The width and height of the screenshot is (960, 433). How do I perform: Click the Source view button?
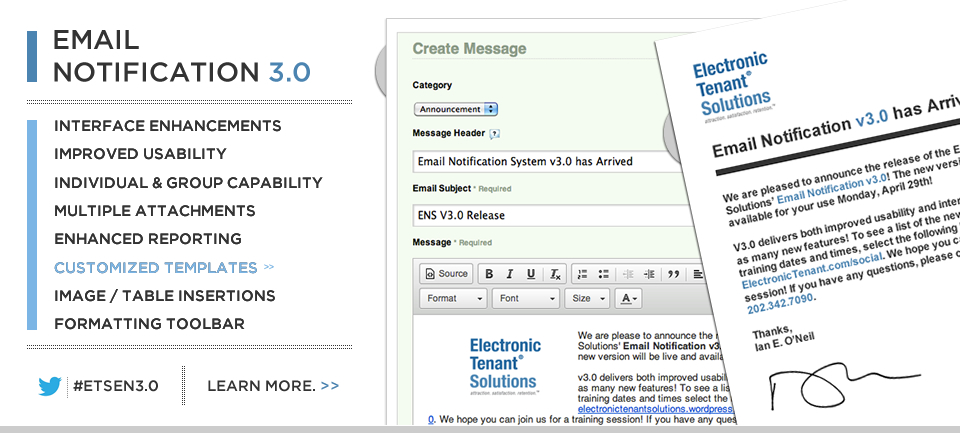point(446,274)
